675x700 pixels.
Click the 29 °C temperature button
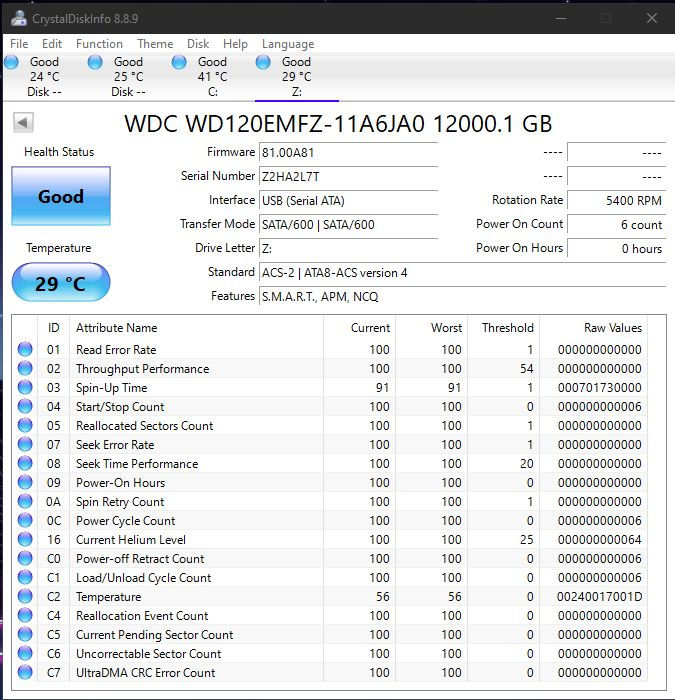pos(61,283)
